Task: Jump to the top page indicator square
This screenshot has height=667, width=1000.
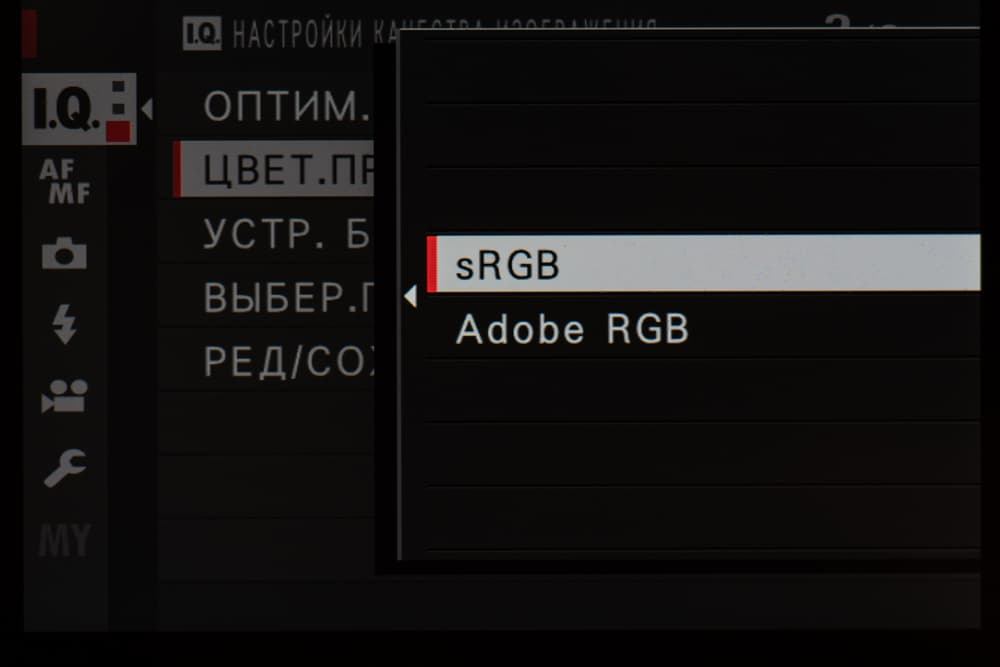Action: pyautogui.click(x=119, y=87)
